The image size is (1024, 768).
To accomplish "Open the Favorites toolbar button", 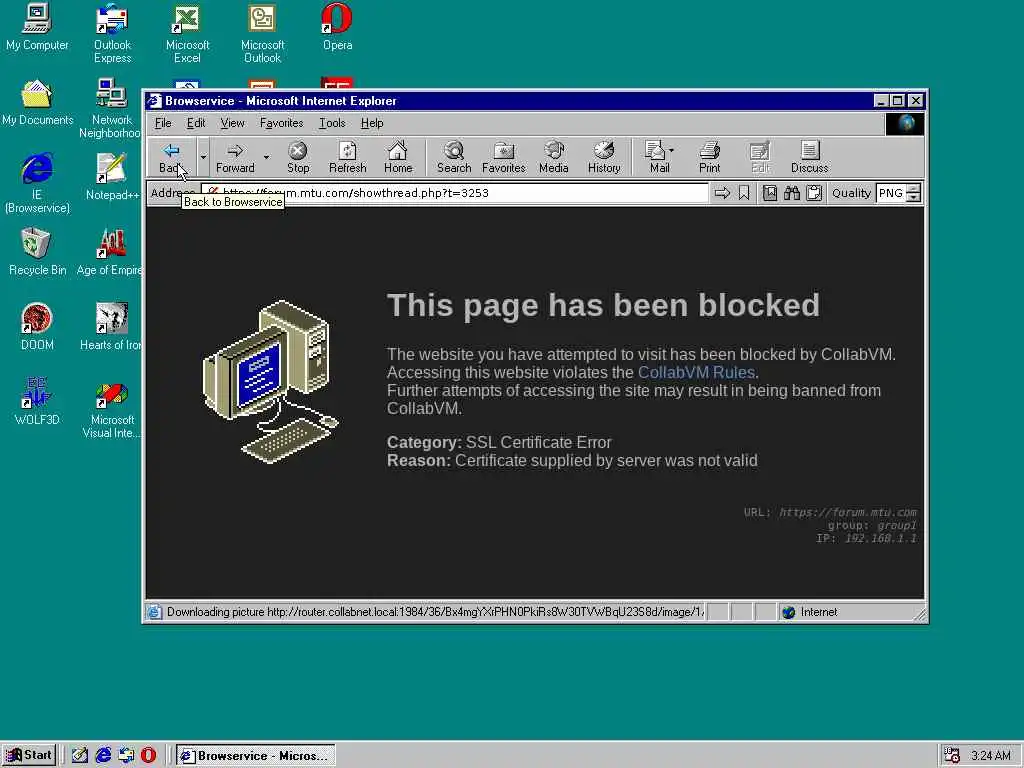I will [x=504, y=157].
